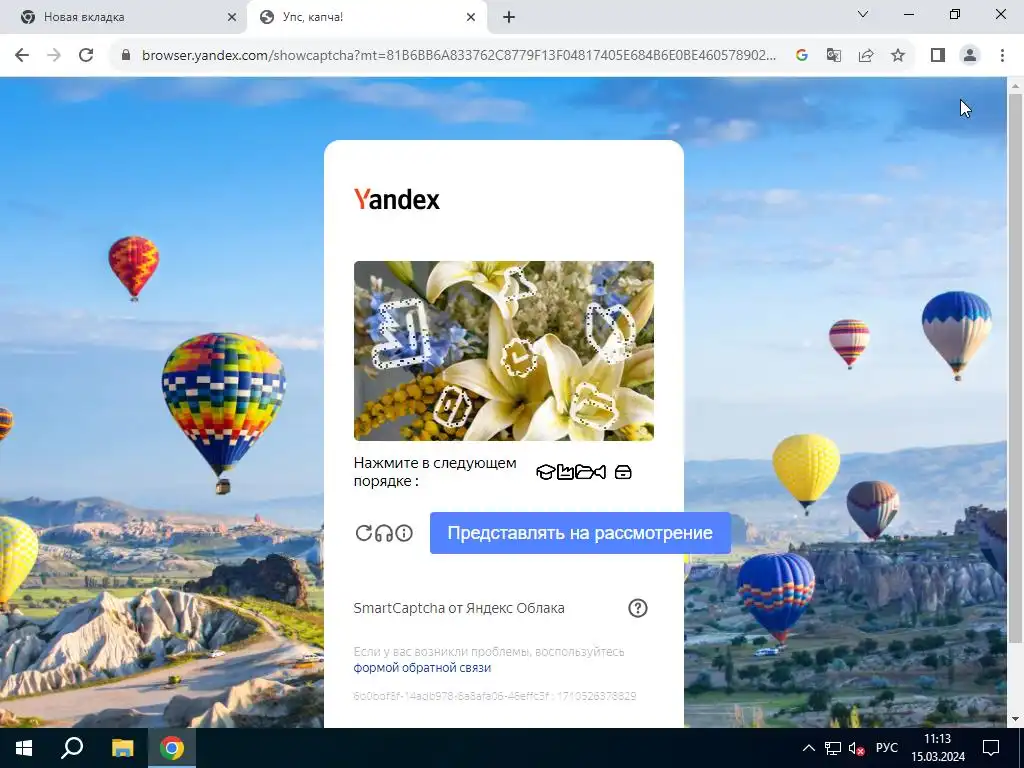
Task: Open File Explorer from the taskbar
Action: (122, 748)
